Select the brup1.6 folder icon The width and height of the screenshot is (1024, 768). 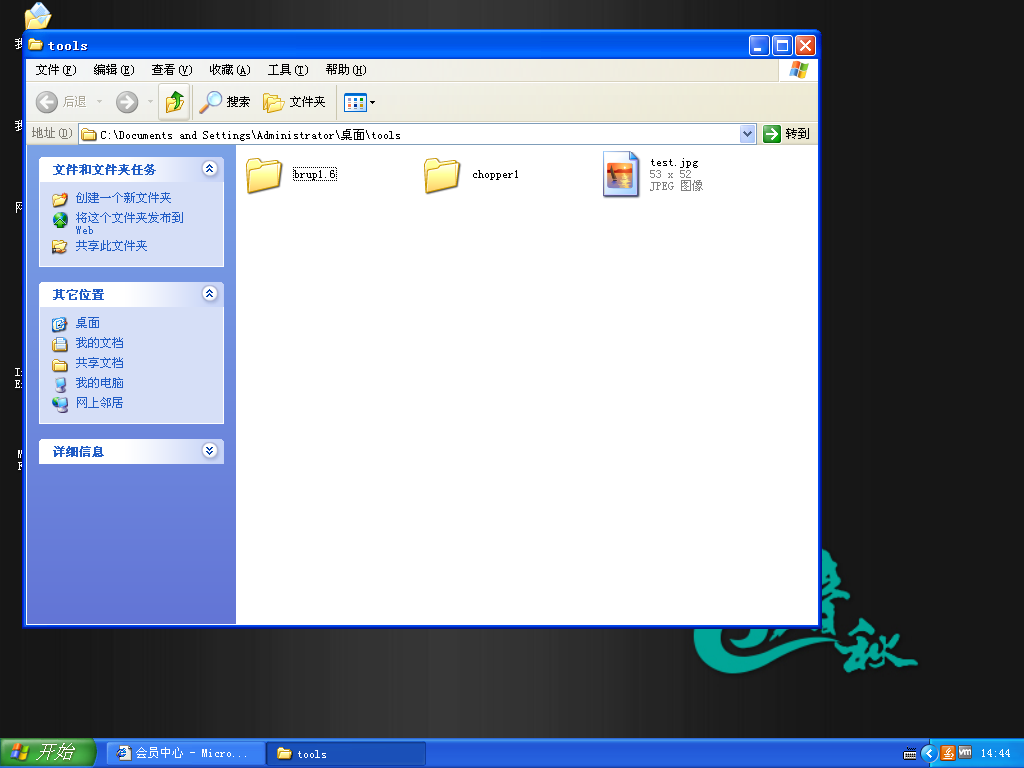264,175
